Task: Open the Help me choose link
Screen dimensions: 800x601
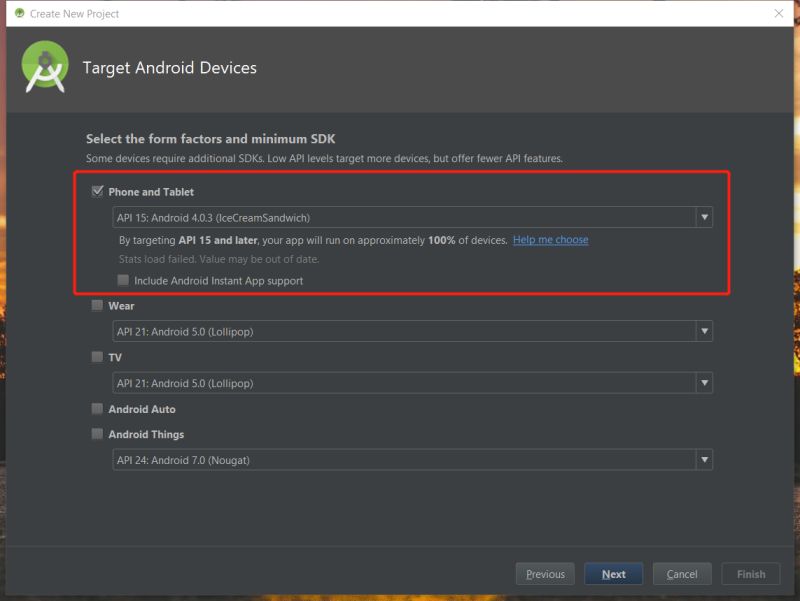Action: 549,239
